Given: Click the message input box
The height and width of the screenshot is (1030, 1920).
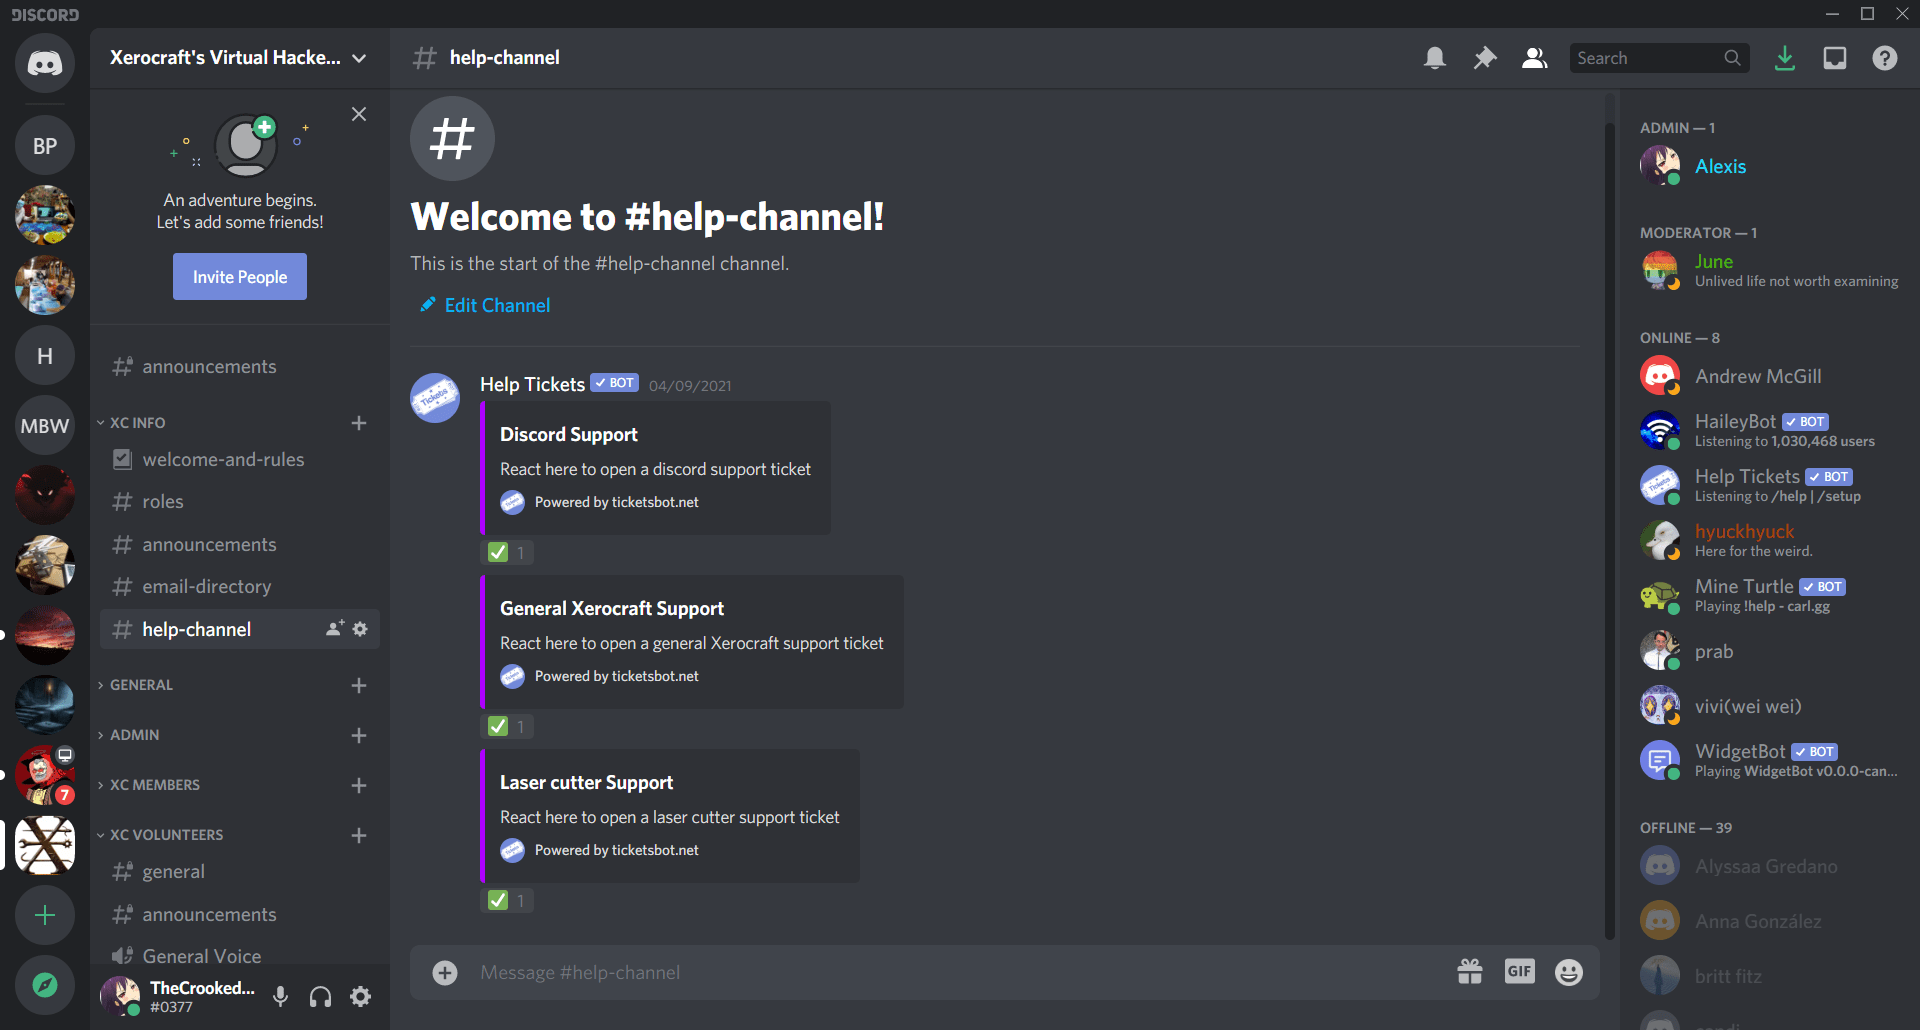Looking at the screenshot, I should coord(960,972).
